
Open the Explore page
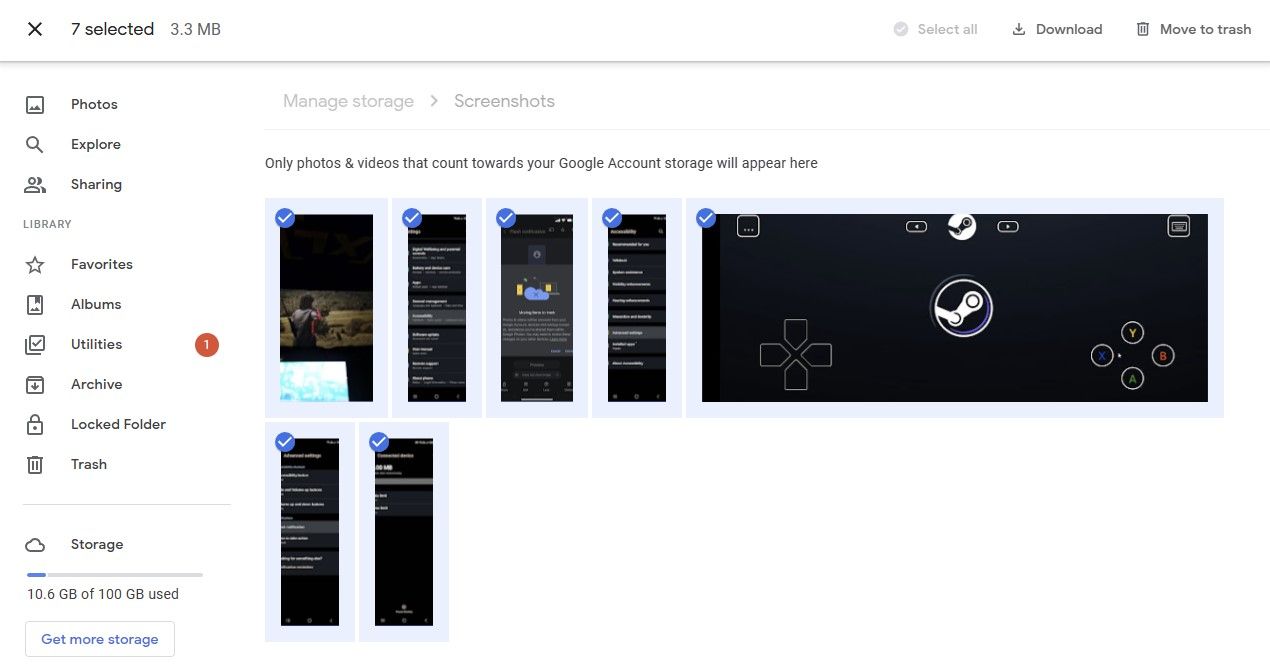(x=95, y=144)
